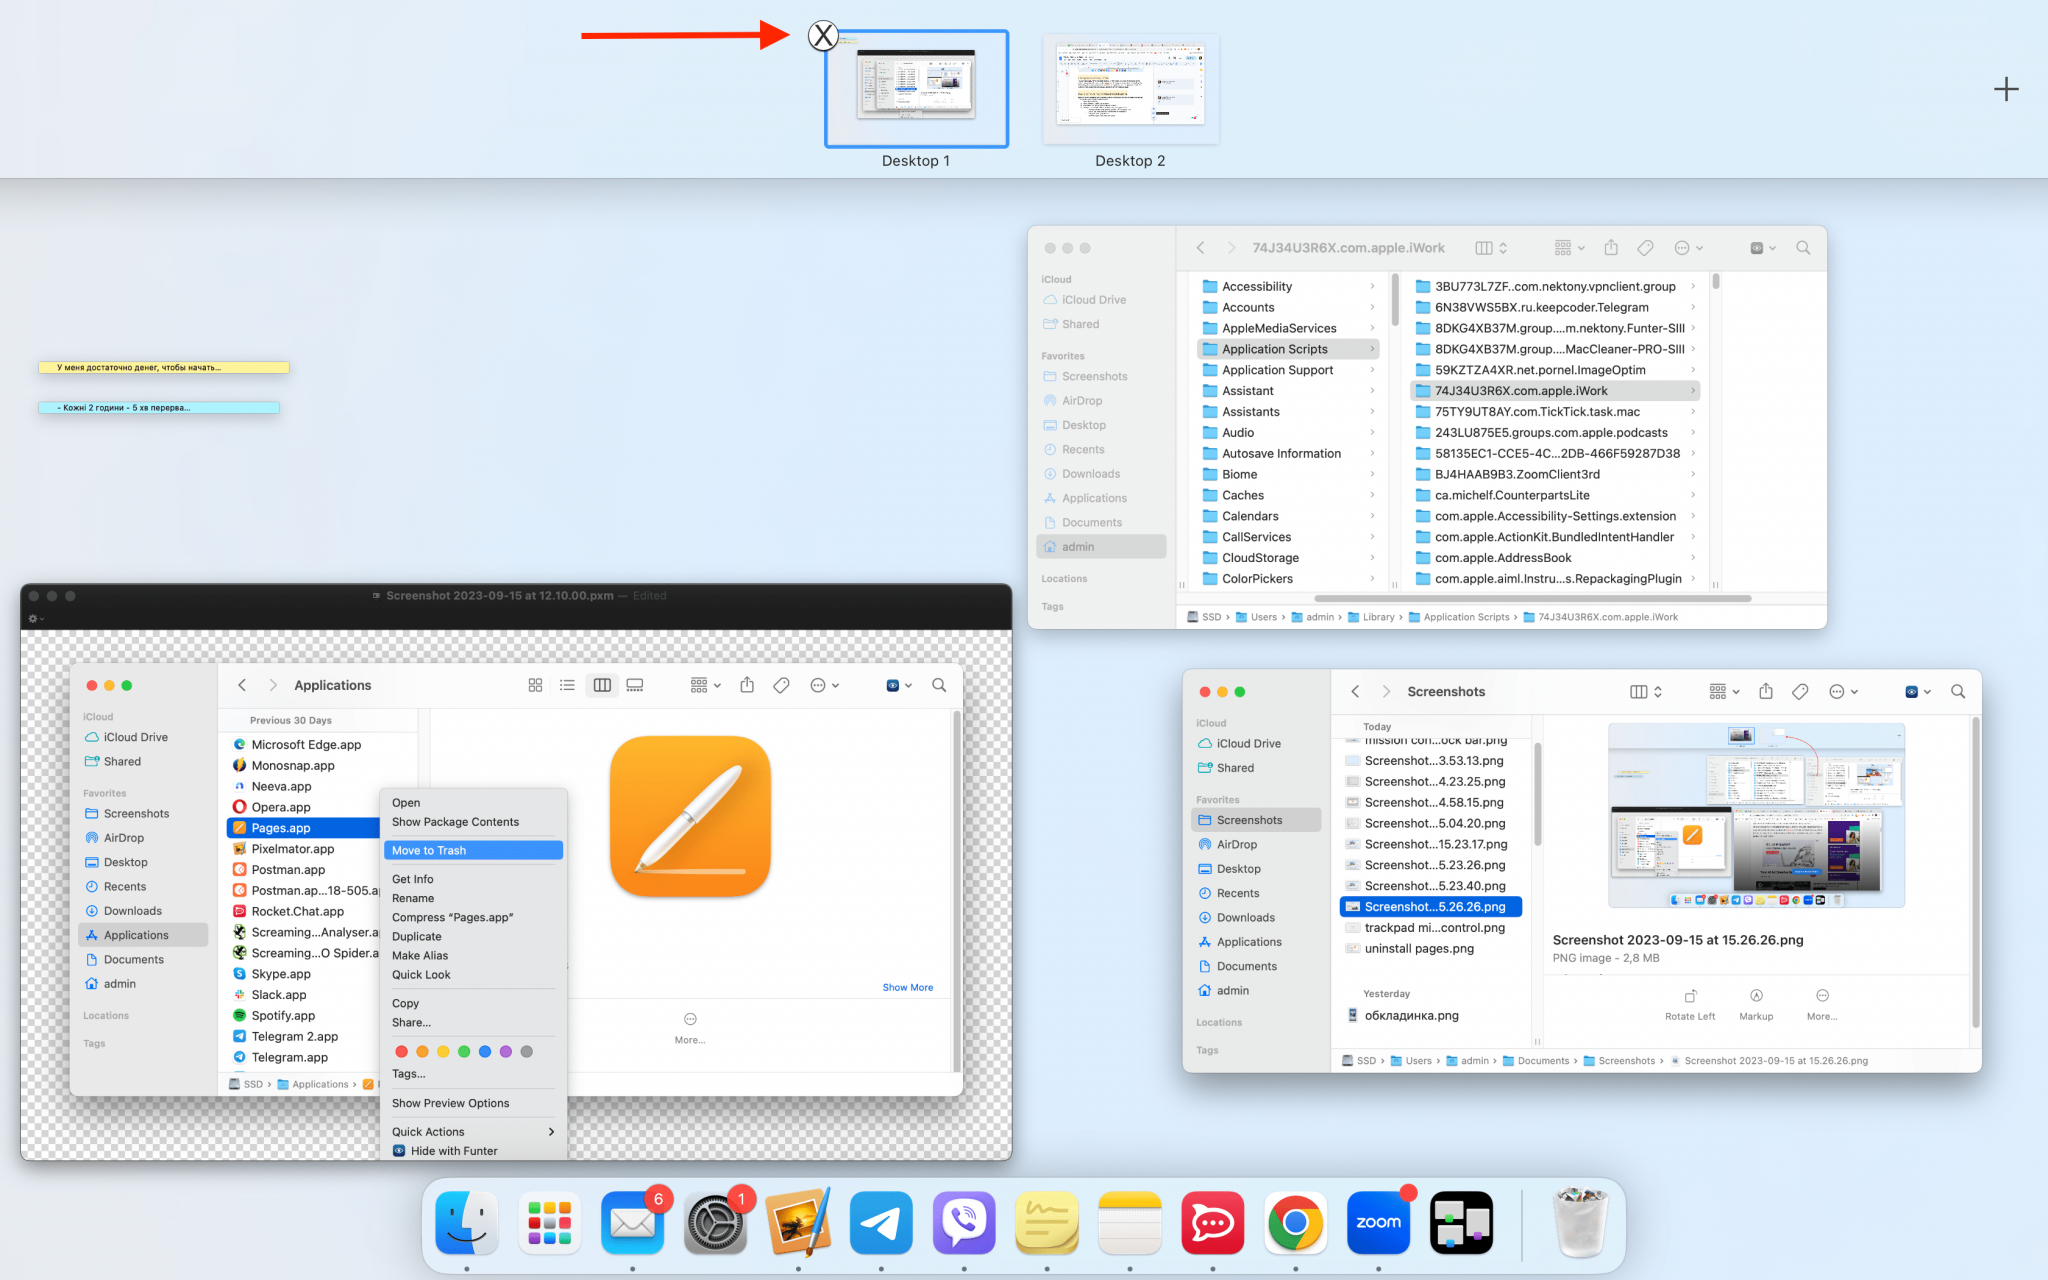Click the plus button to add a new desktop
The image size is (2048, 1280).
point(2006,89)
